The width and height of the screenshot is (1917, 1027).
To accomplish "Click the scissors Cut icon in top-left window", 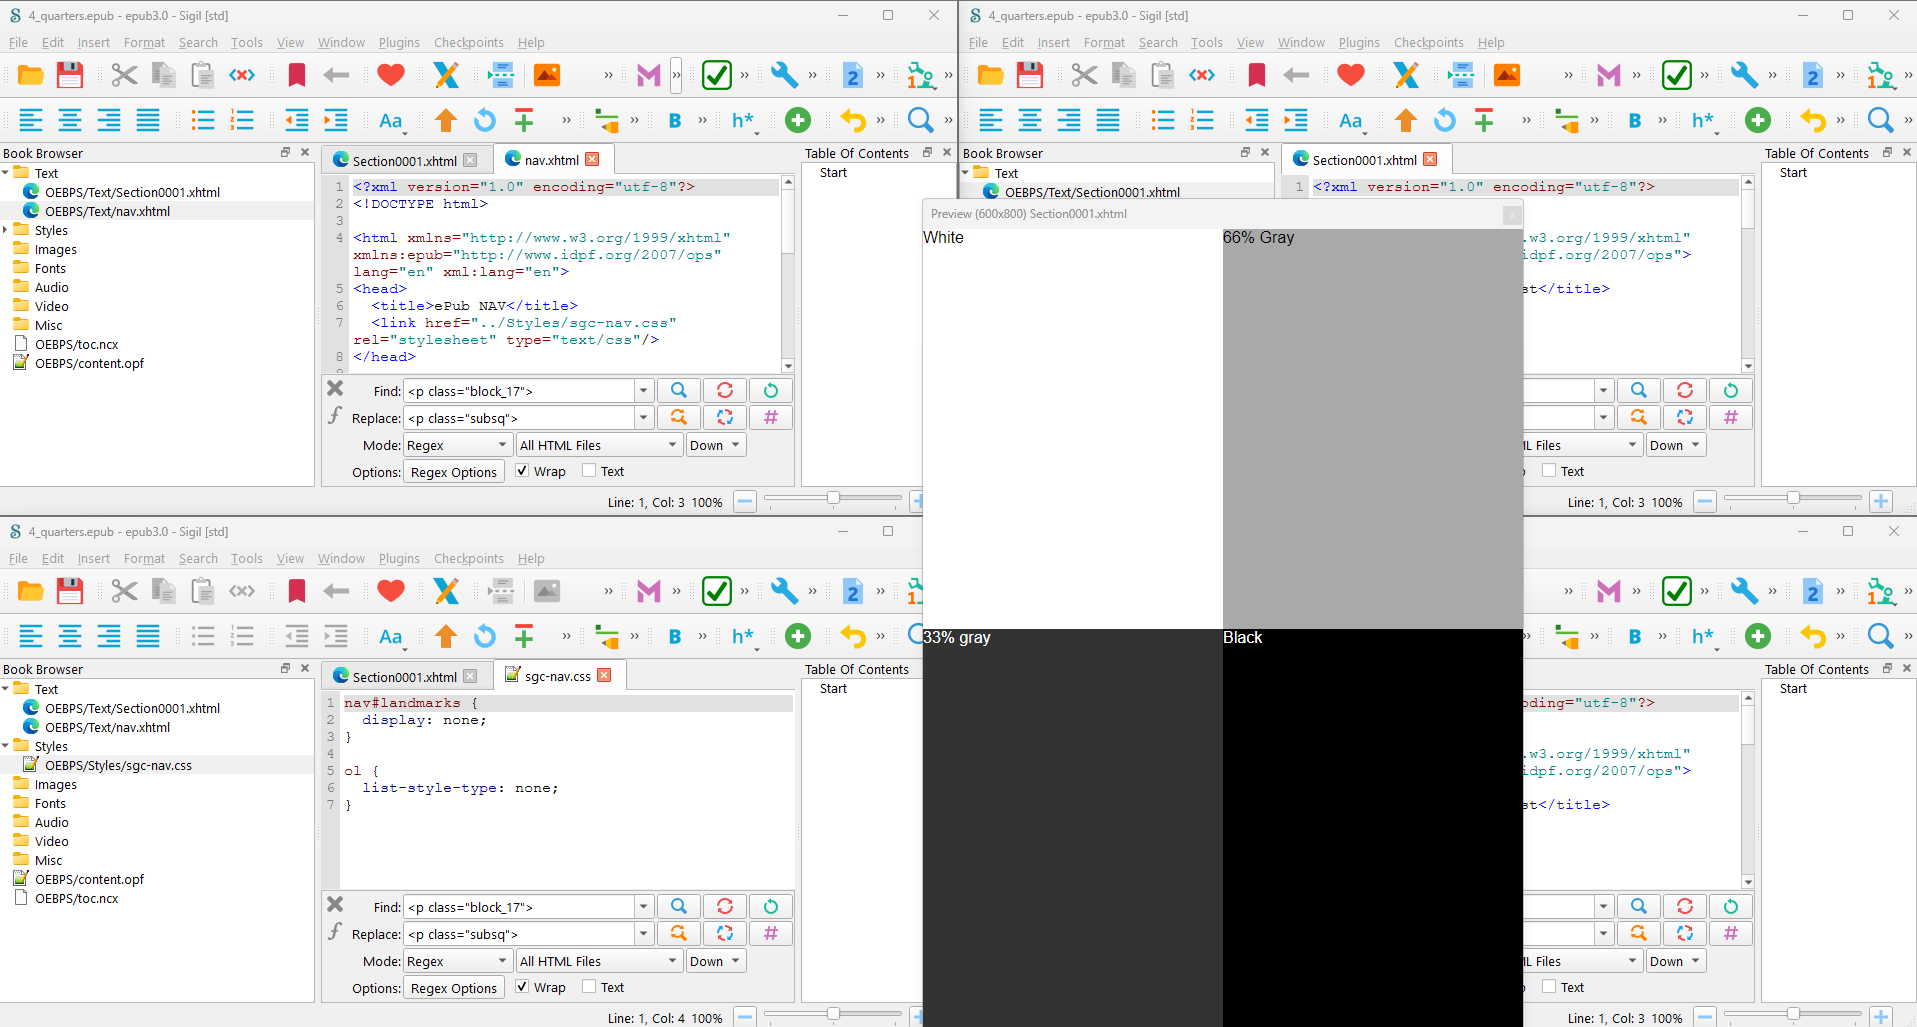I will click(124, 75).
